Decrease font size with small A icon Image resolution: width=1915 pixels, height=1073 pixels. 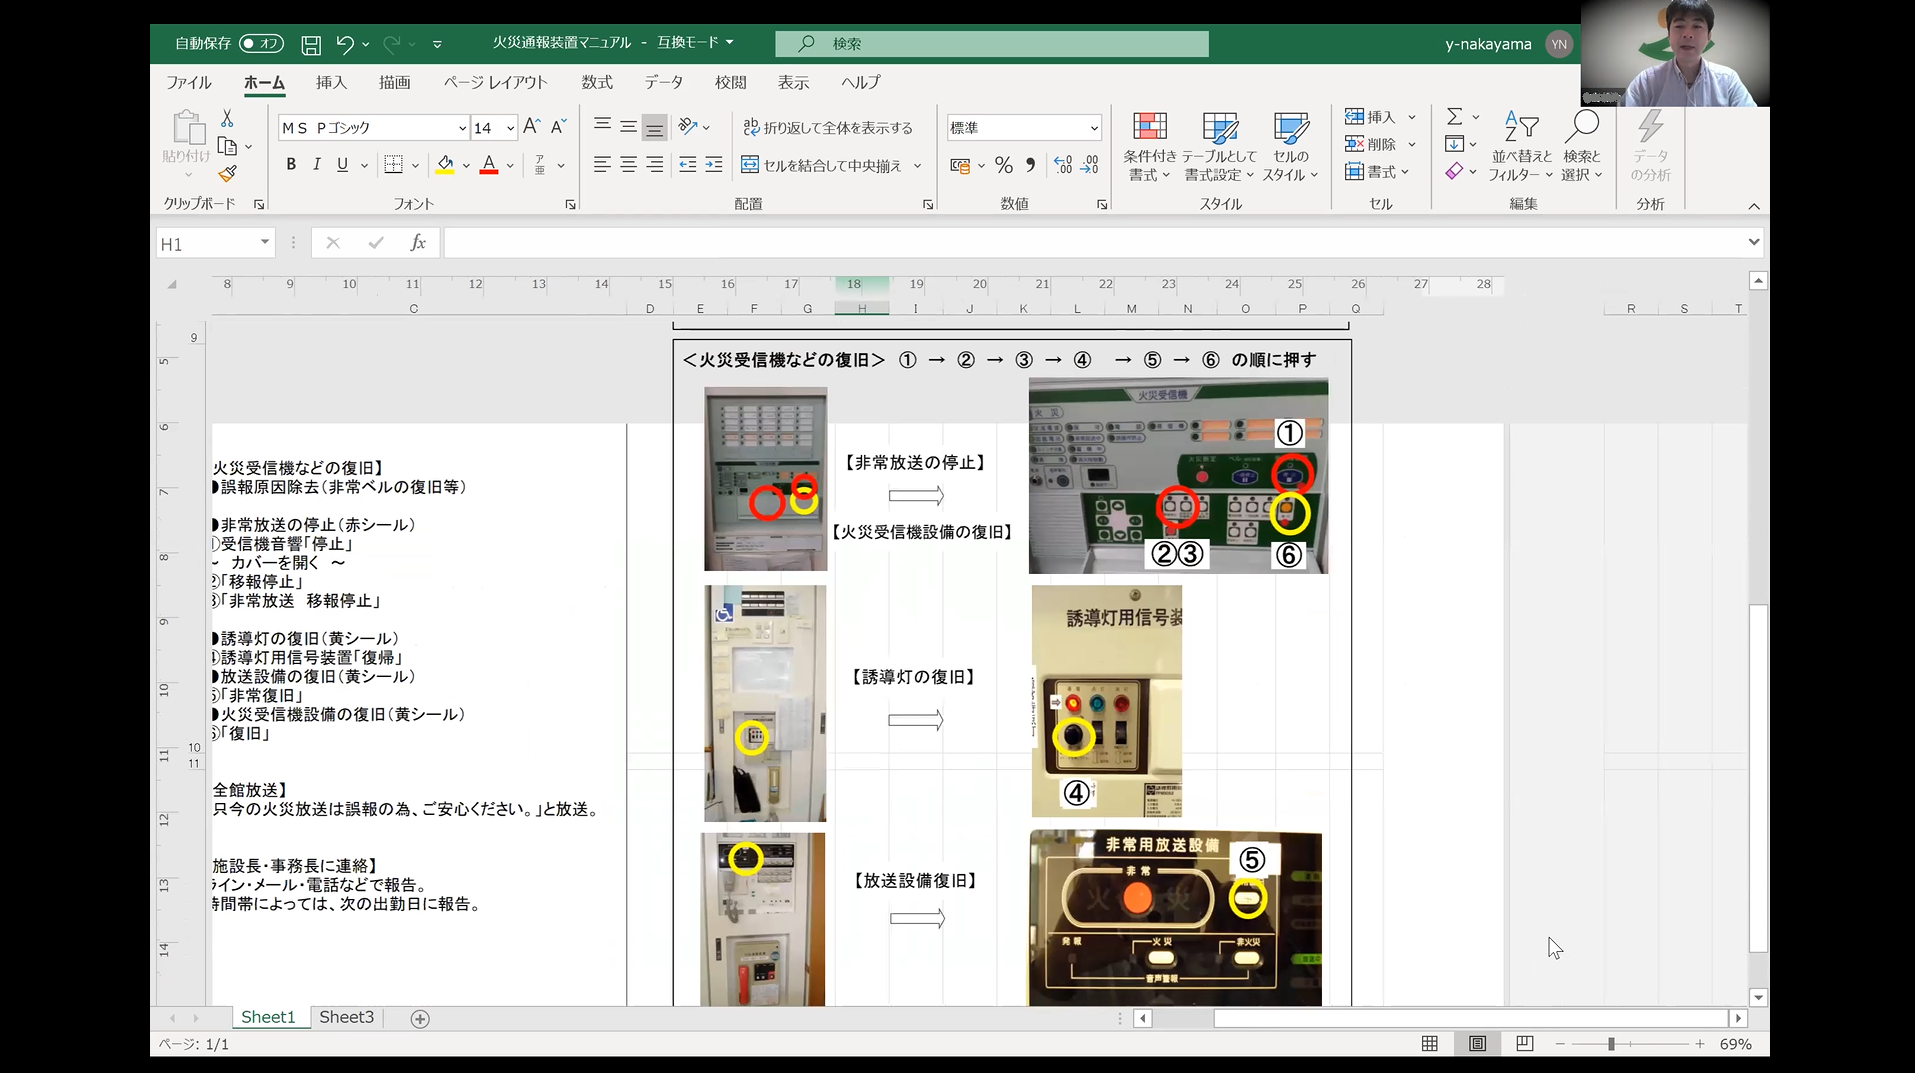[x=558, y=127]
